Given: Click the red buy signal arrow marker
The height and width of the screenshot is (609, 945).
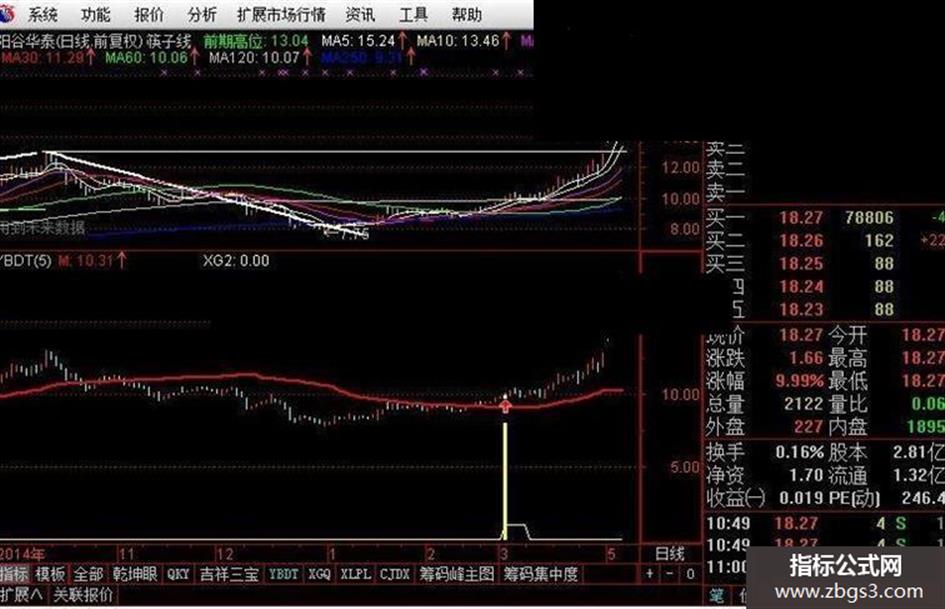Looking at the screenshot, I should tap(505, 406).
